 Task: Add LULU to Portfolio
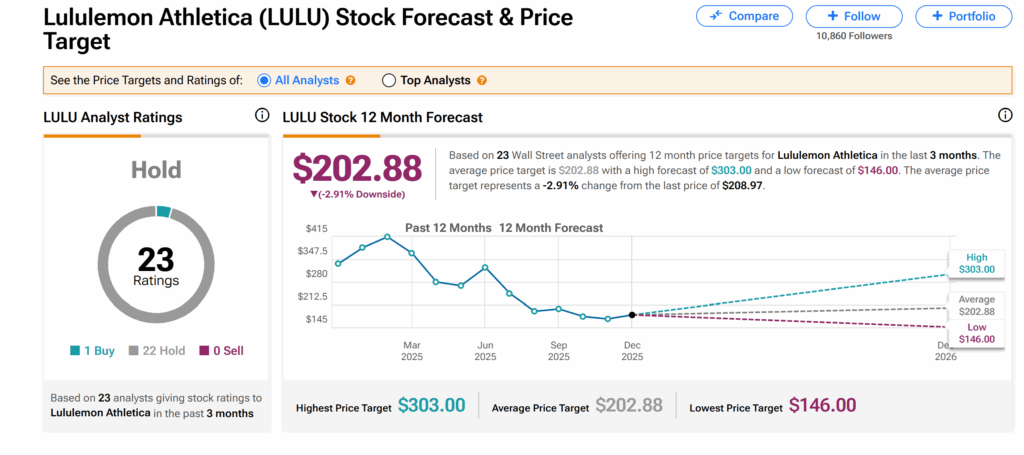point(962,16)
